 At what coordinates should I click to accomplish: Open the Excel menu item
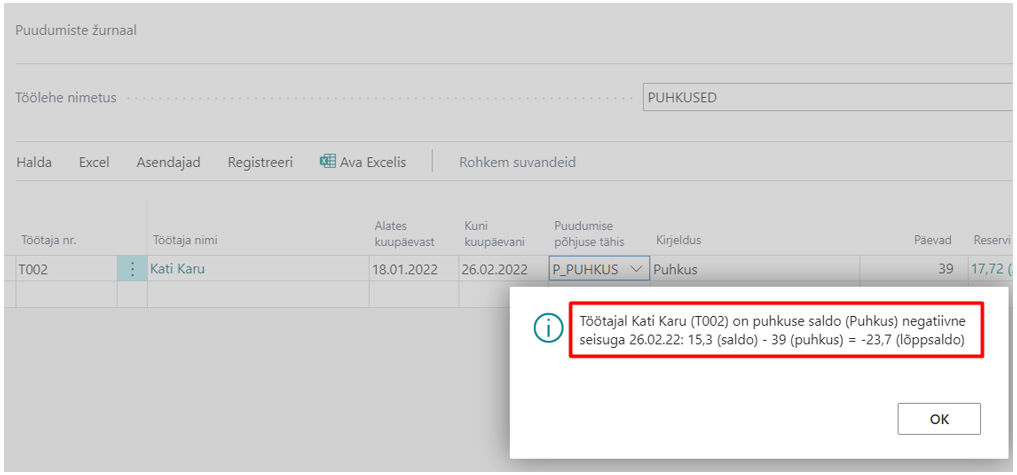[94, 162]
